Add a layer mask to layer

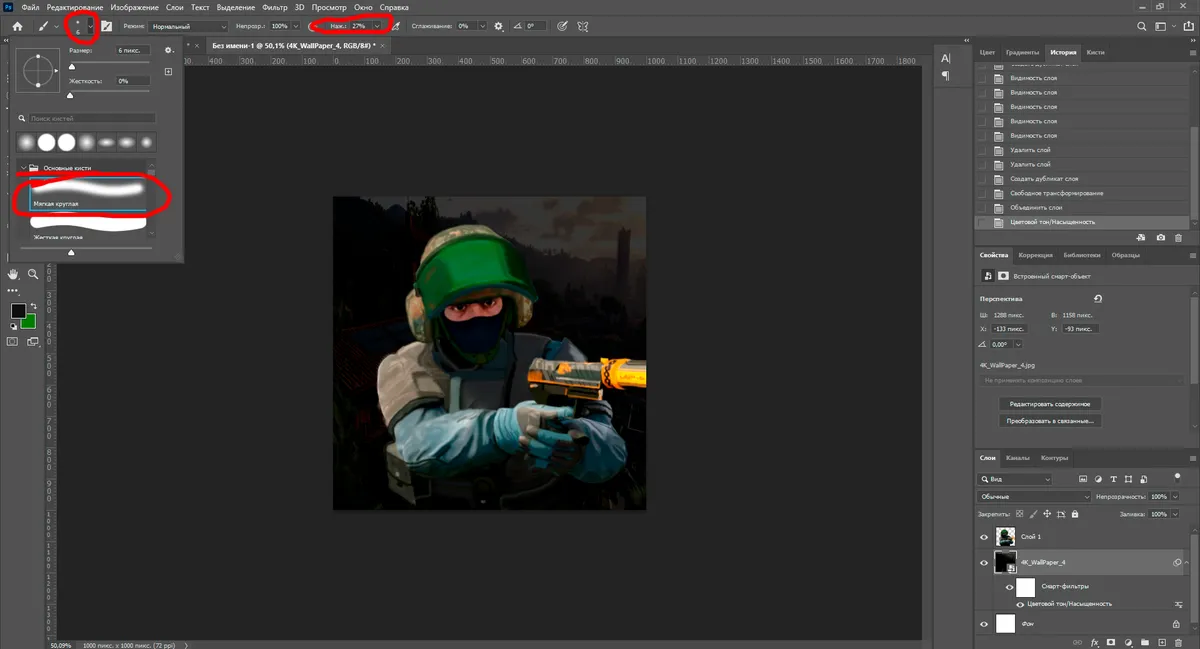coord(1111,641)
